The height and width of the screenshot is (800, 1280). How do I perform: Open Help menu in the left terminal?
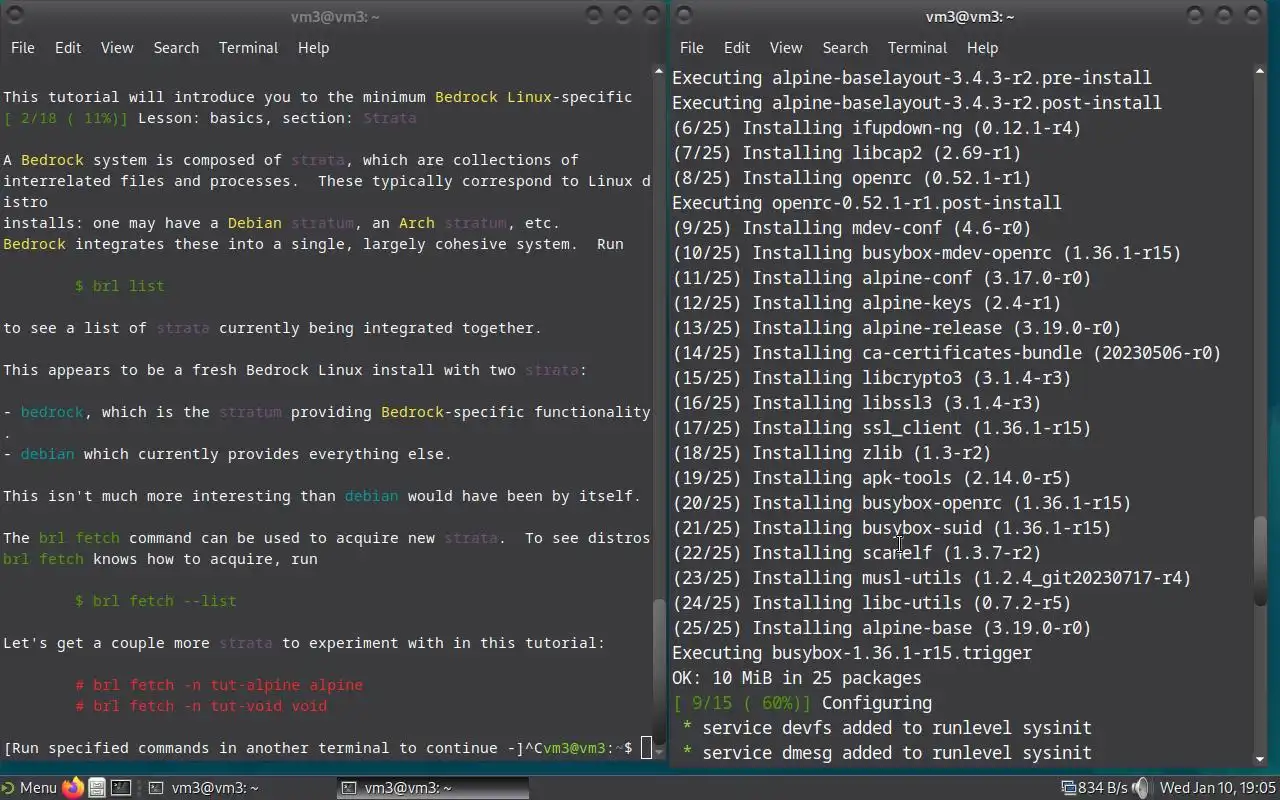(313, 48)
